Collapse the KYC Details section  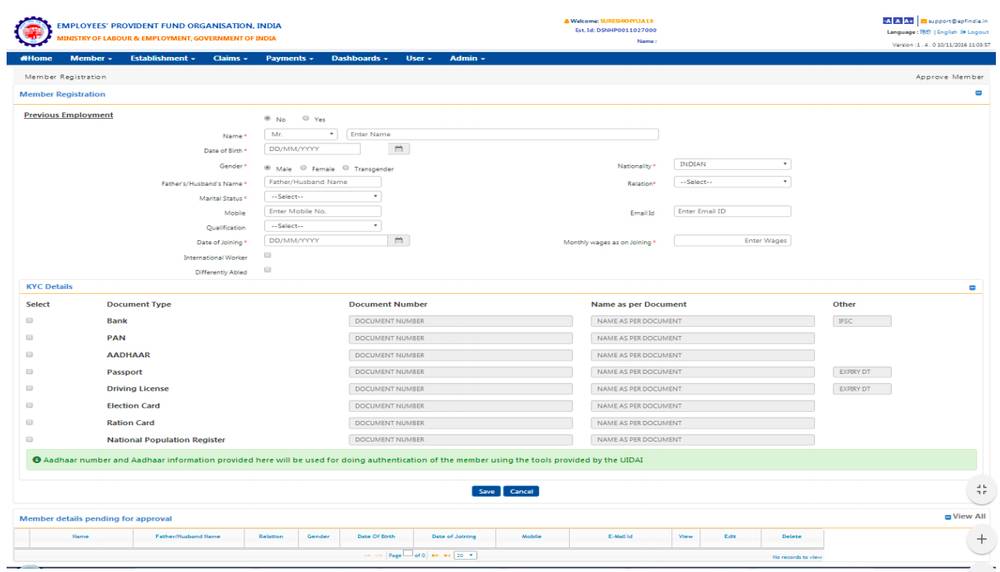972,287
